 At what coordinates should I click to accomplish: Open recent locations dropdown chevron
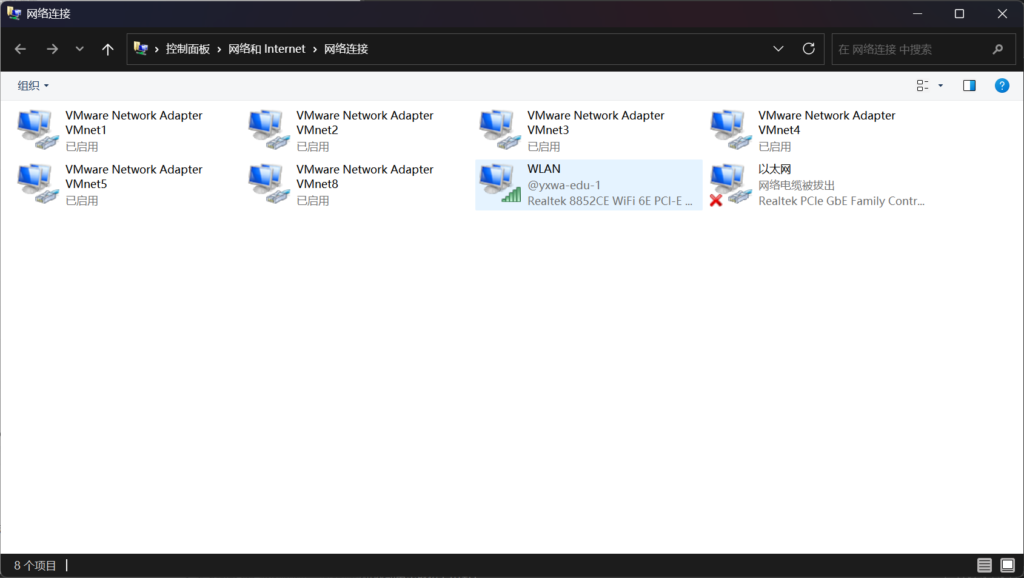point(80,49)
